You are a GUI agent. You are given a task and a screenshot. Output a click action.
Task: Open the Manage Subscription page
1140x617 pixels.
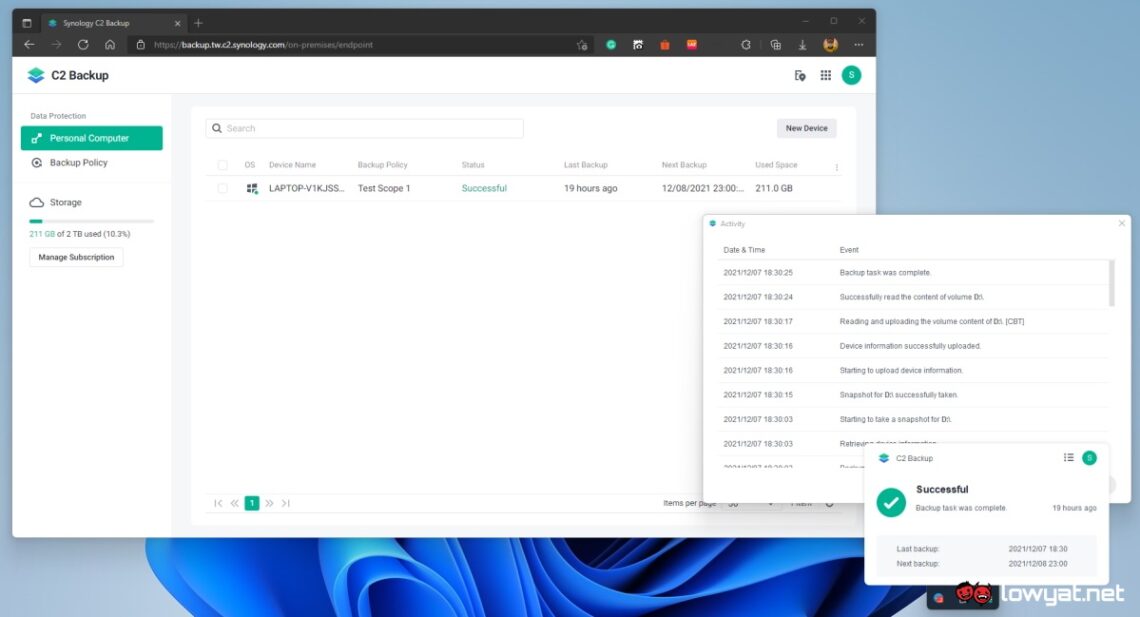click(75, 257)
